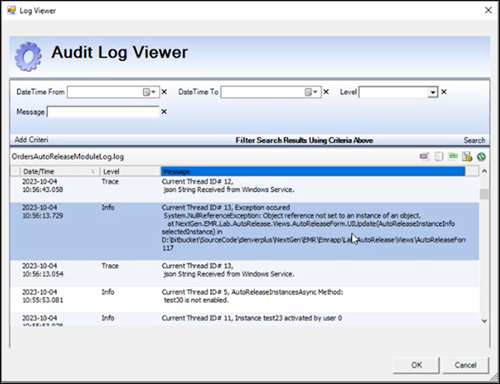
Task: Click the Search link
Action: [474, 140]
